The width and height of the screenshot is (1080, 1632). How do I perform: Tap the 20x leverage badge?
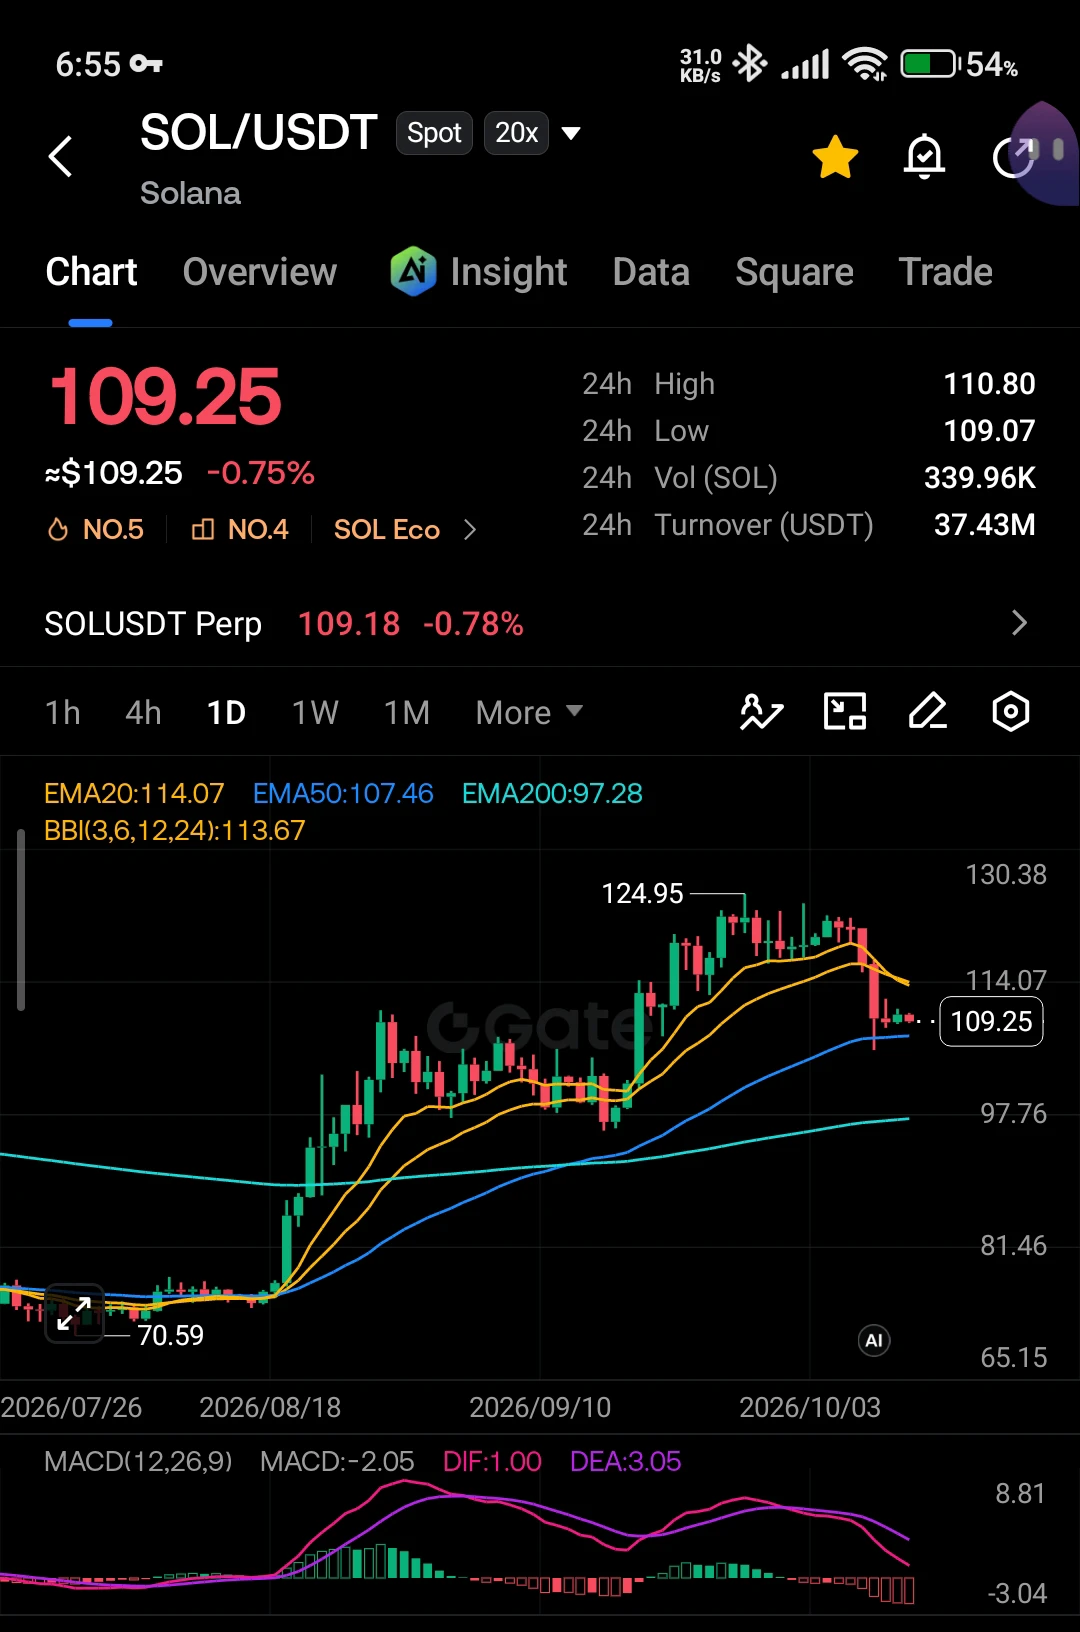tap(516, 133)
